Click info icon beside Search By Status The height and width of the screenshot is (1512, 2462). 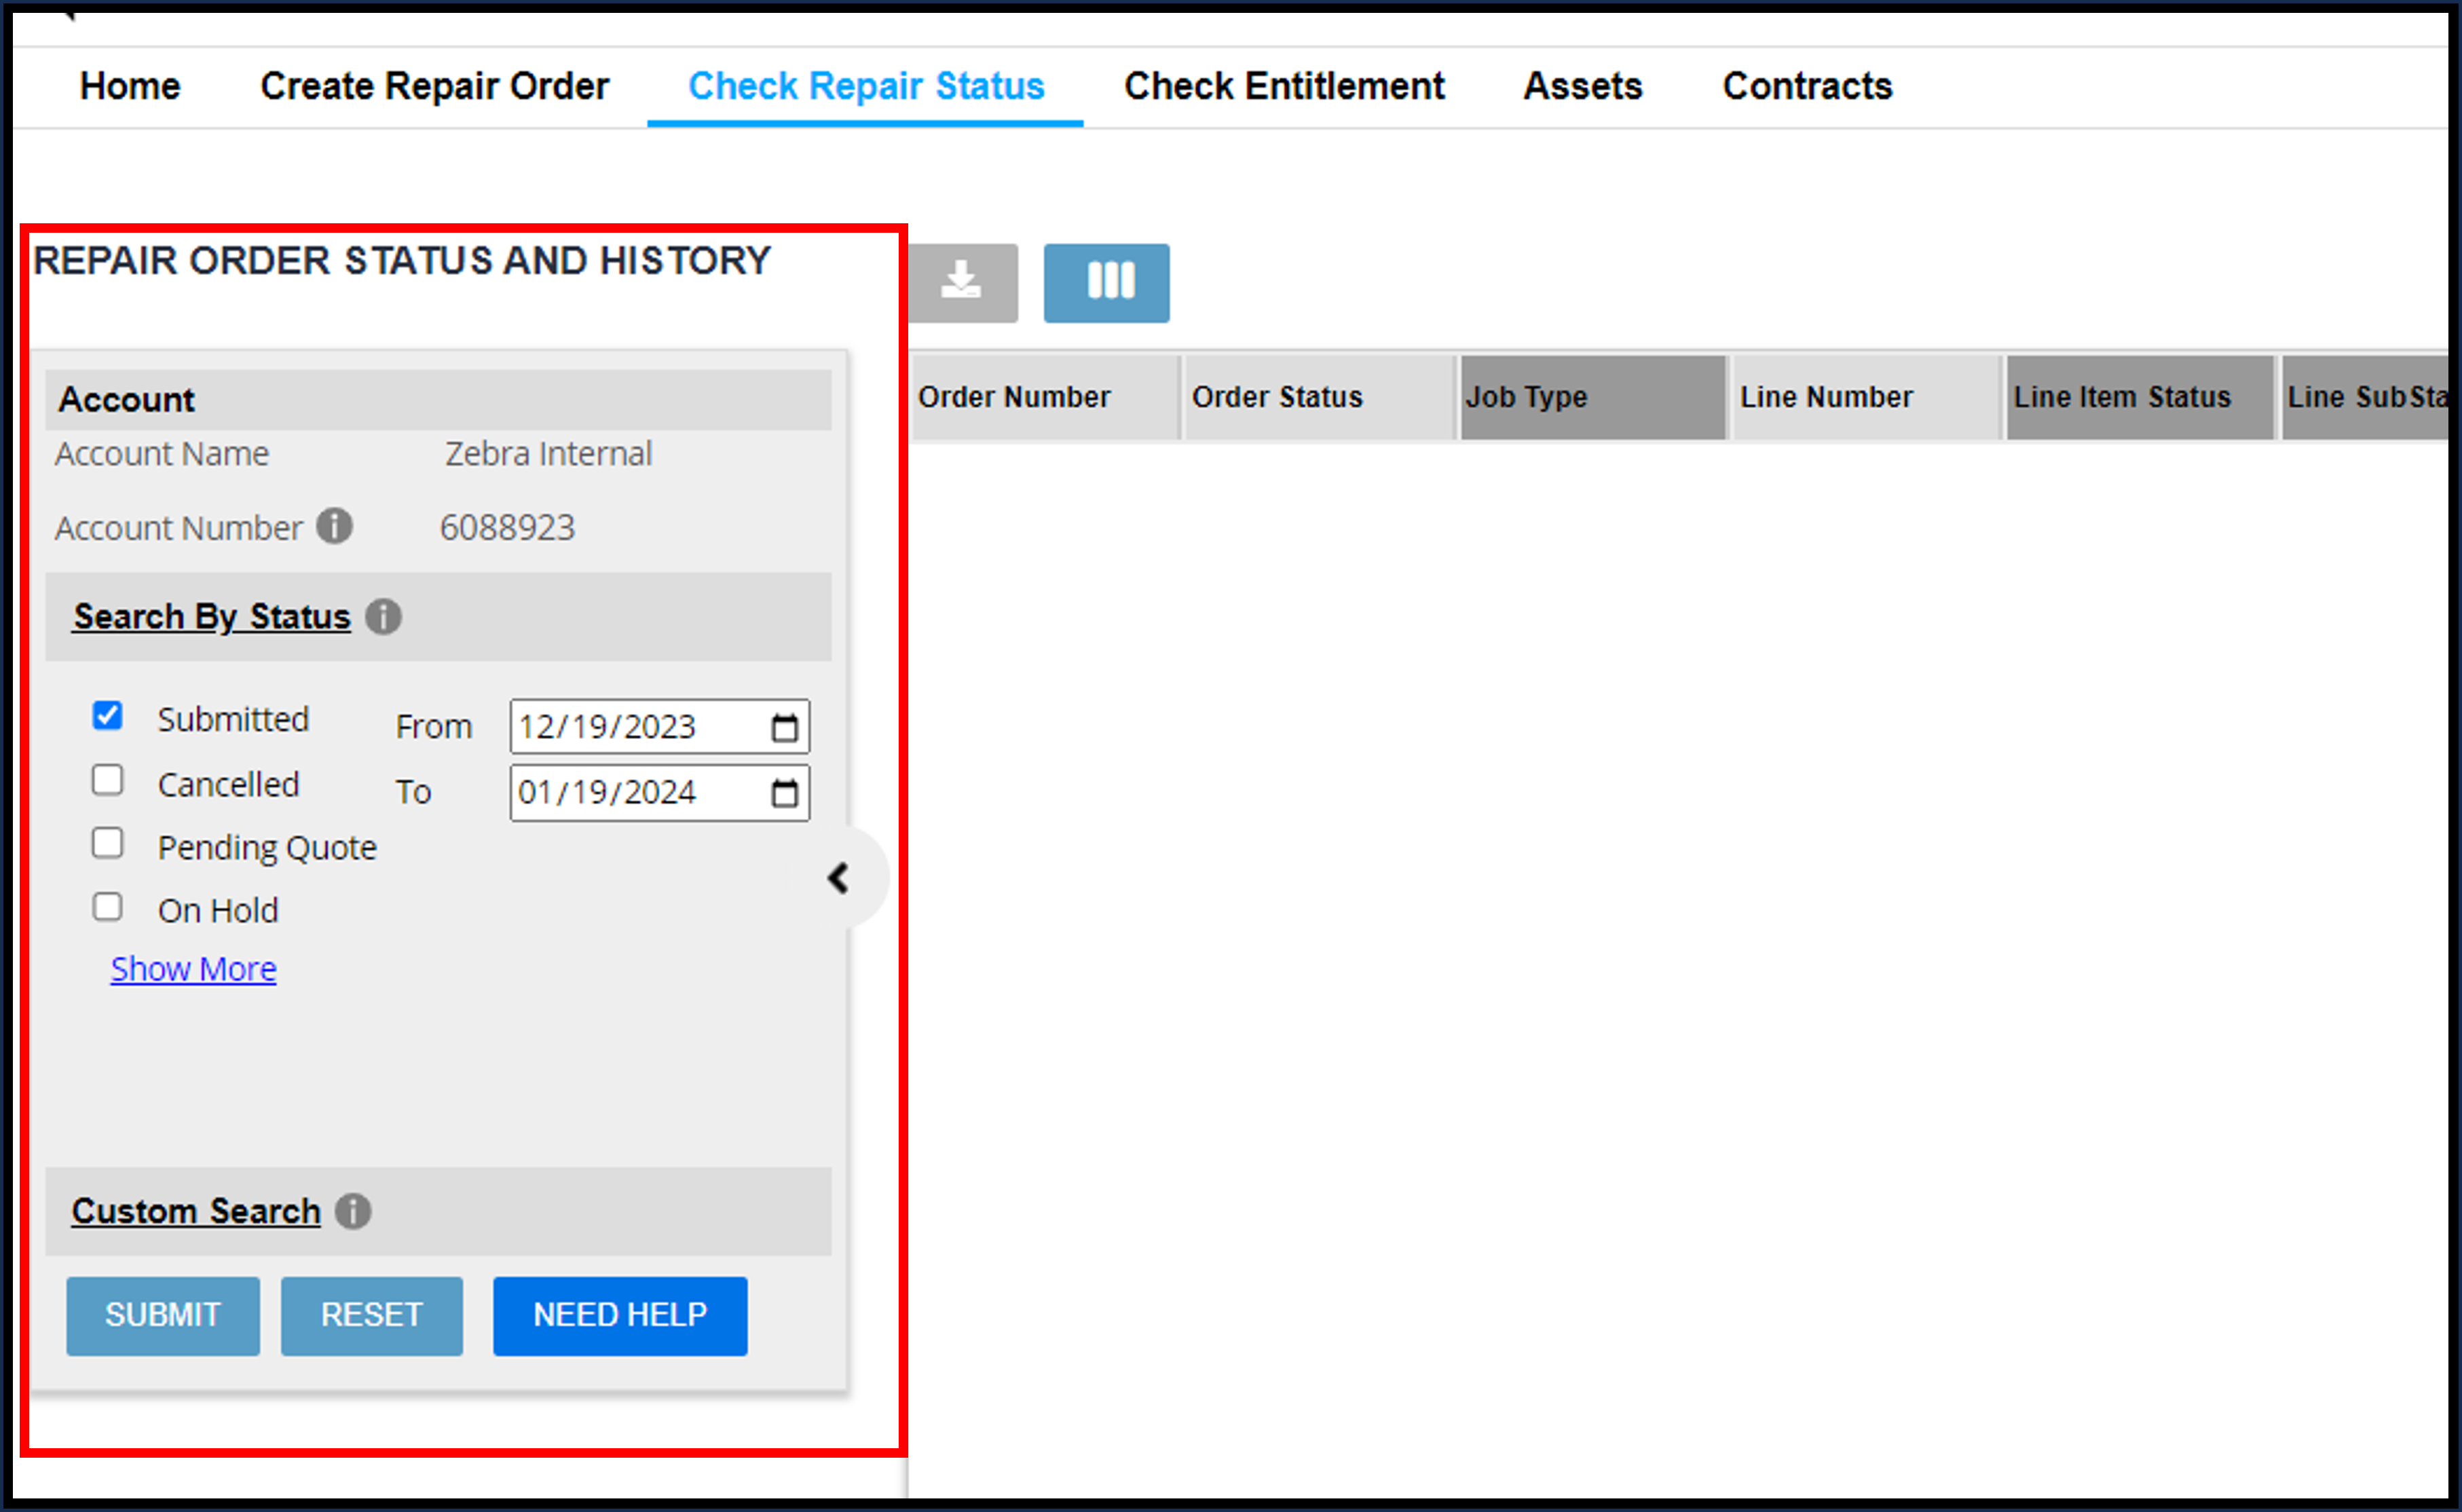383,616
